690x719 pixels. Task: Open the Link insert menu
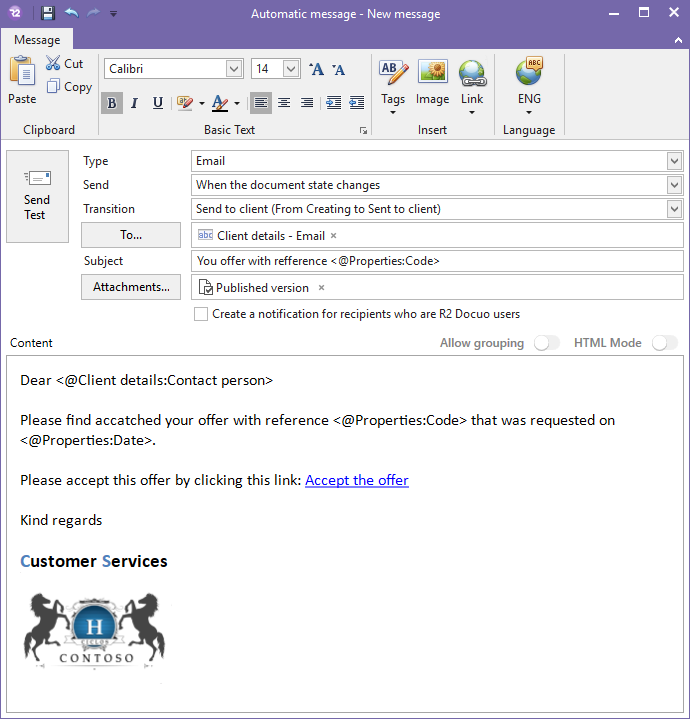coord(472,86)
